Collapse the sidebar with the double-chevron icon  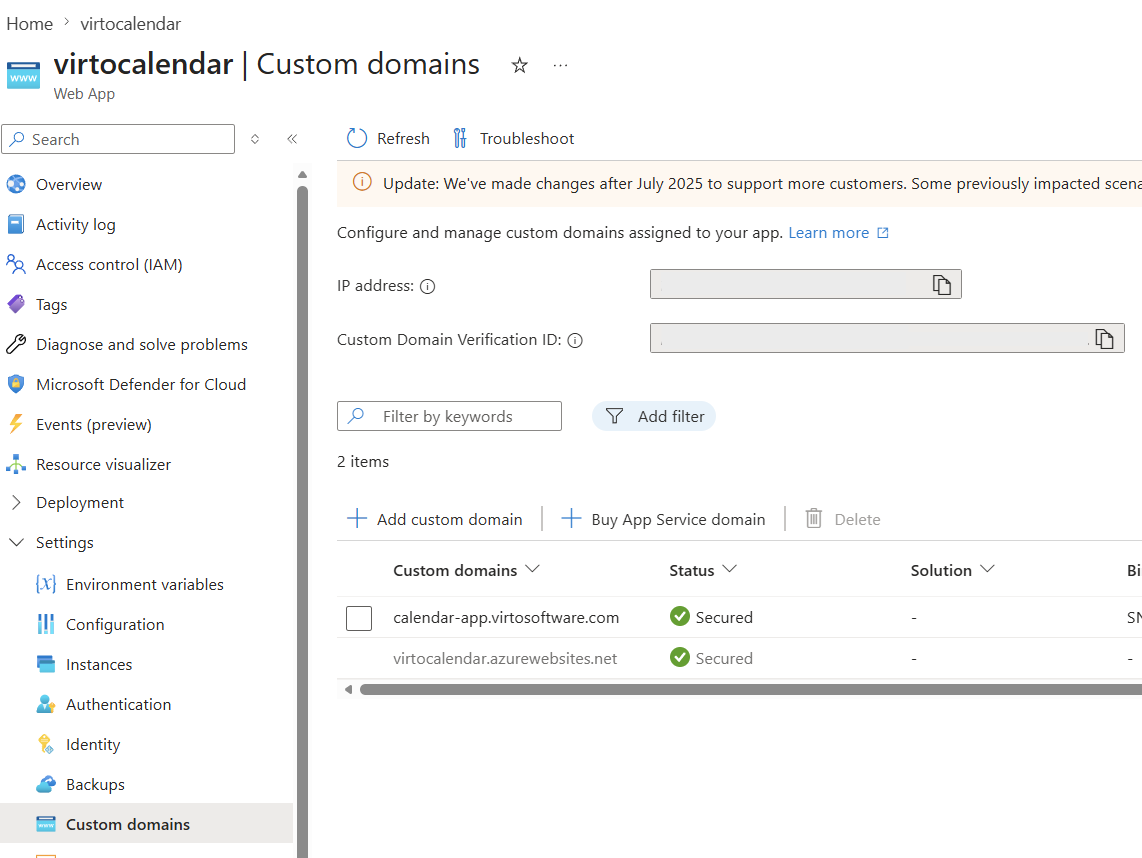pos(292,139)
